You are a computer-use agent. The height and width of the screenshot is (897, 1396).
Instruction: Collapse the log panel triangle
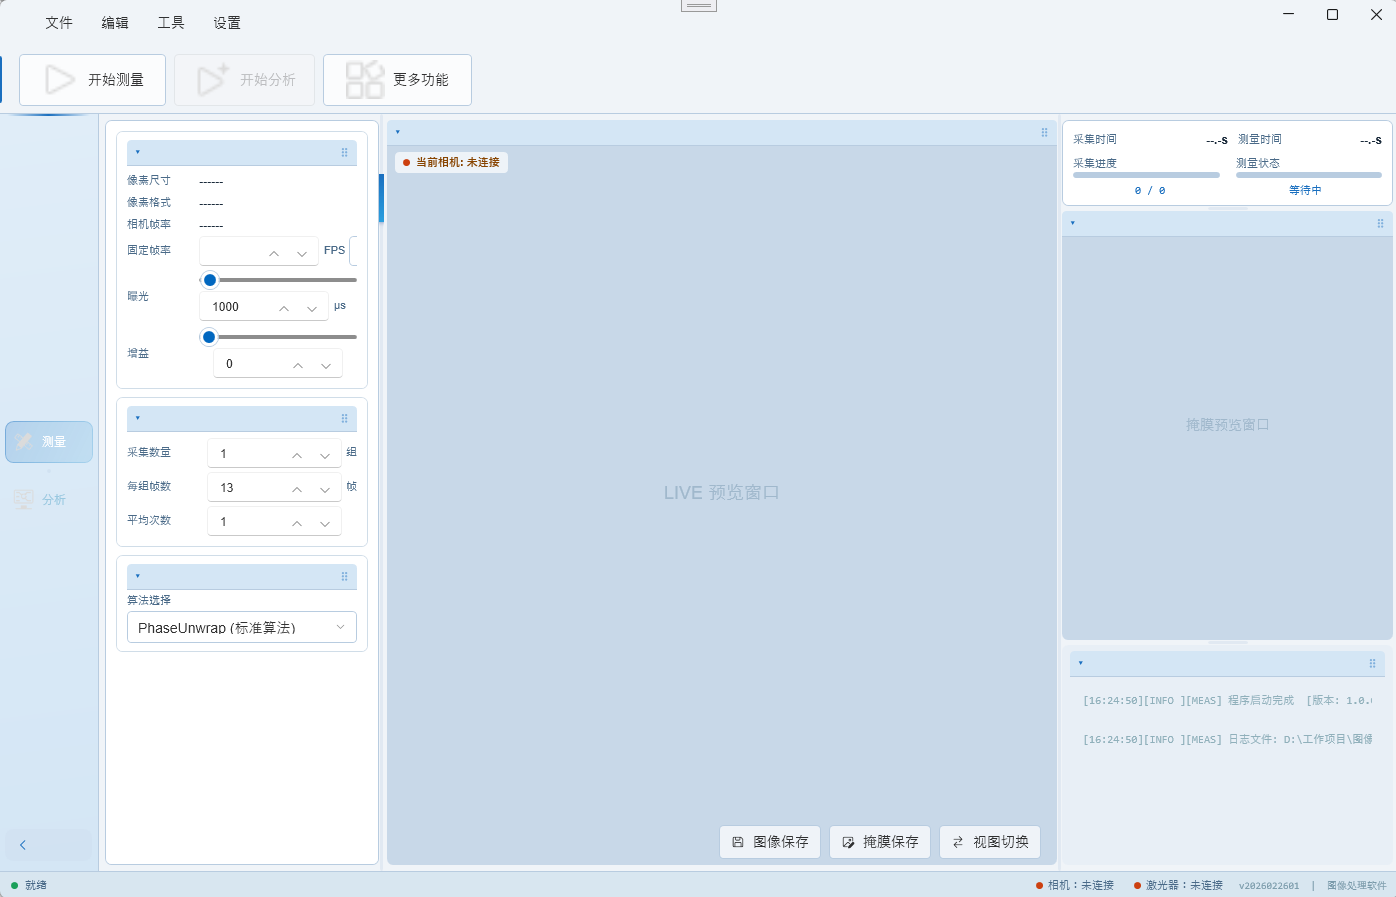point(1080,663)
